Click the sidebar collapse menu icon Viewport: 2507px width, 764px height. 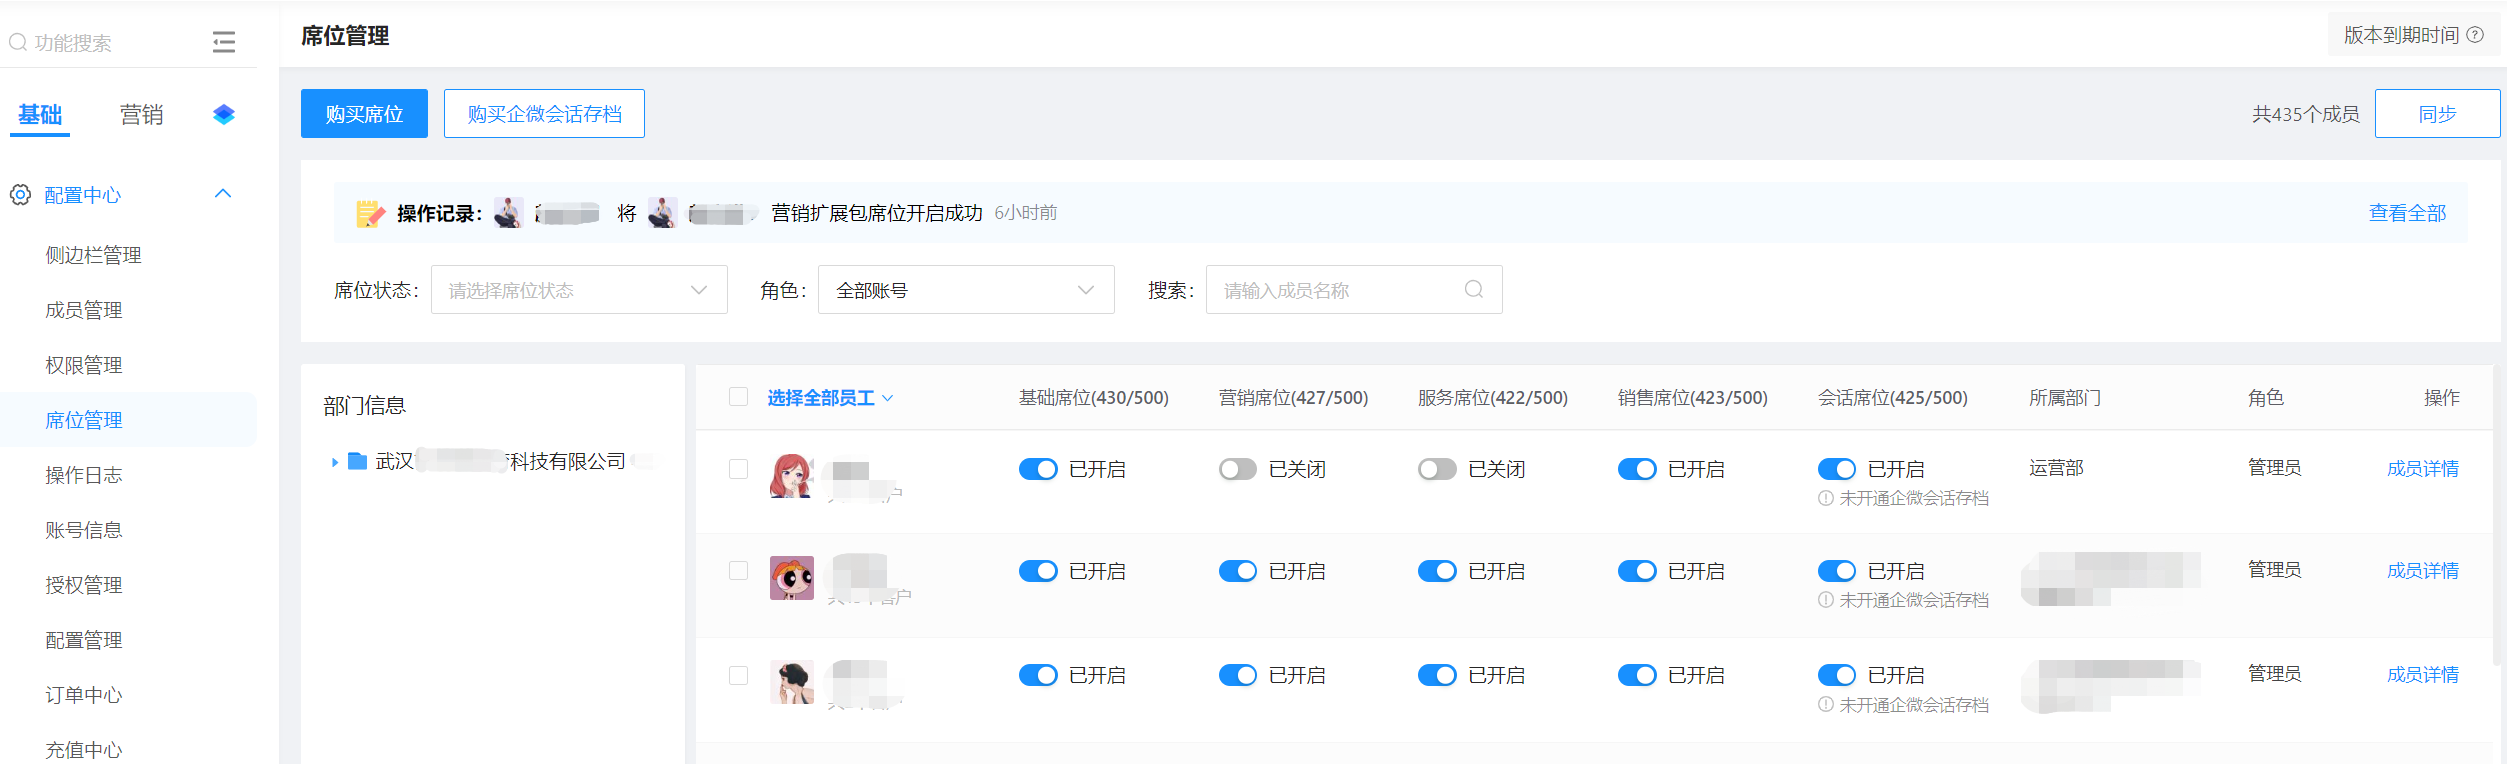pos(224,42)
